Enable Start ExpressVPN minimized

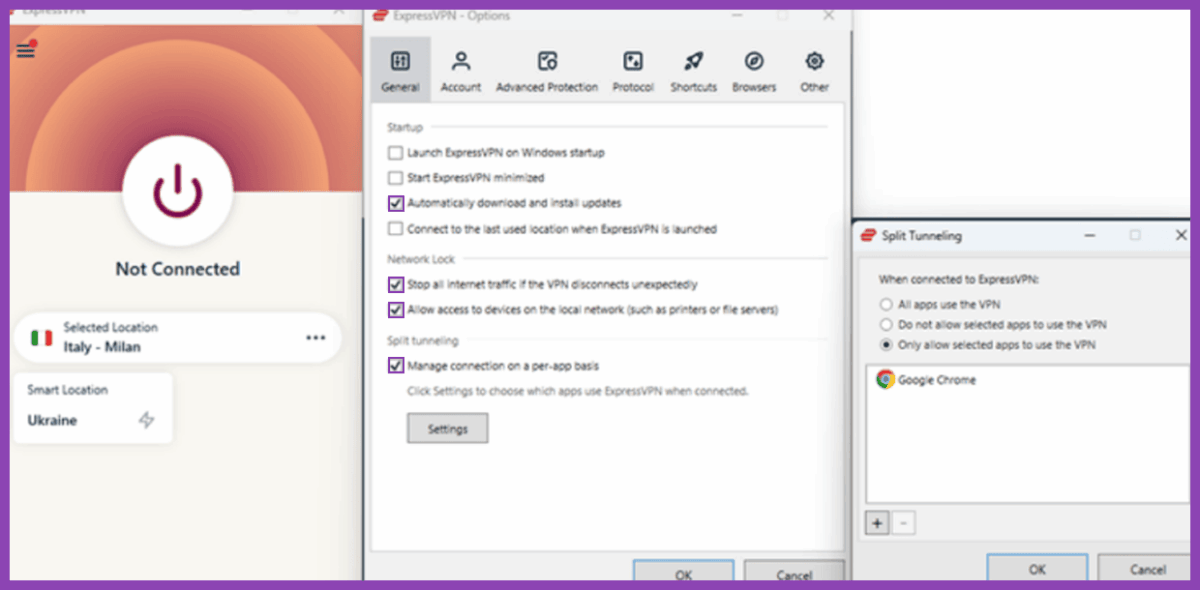(395, 178)
